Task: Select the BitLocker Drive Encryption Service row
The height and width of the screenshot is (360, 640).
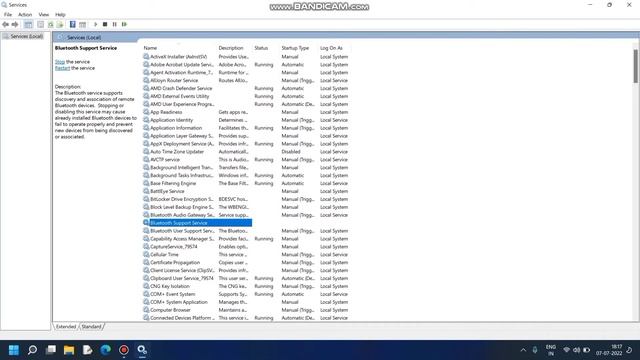Action: click(246, 199)
